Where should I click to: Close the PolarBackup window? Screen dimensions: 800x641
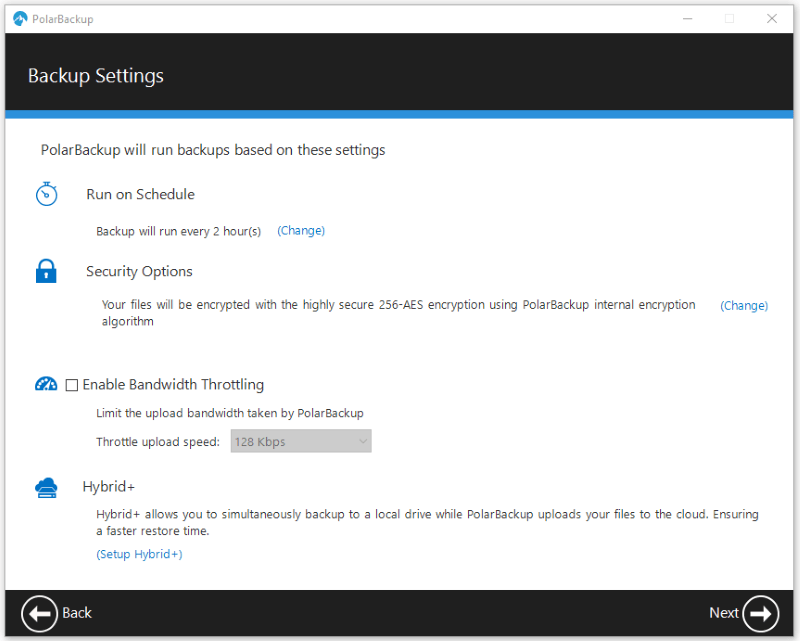(x=772, y=19)
